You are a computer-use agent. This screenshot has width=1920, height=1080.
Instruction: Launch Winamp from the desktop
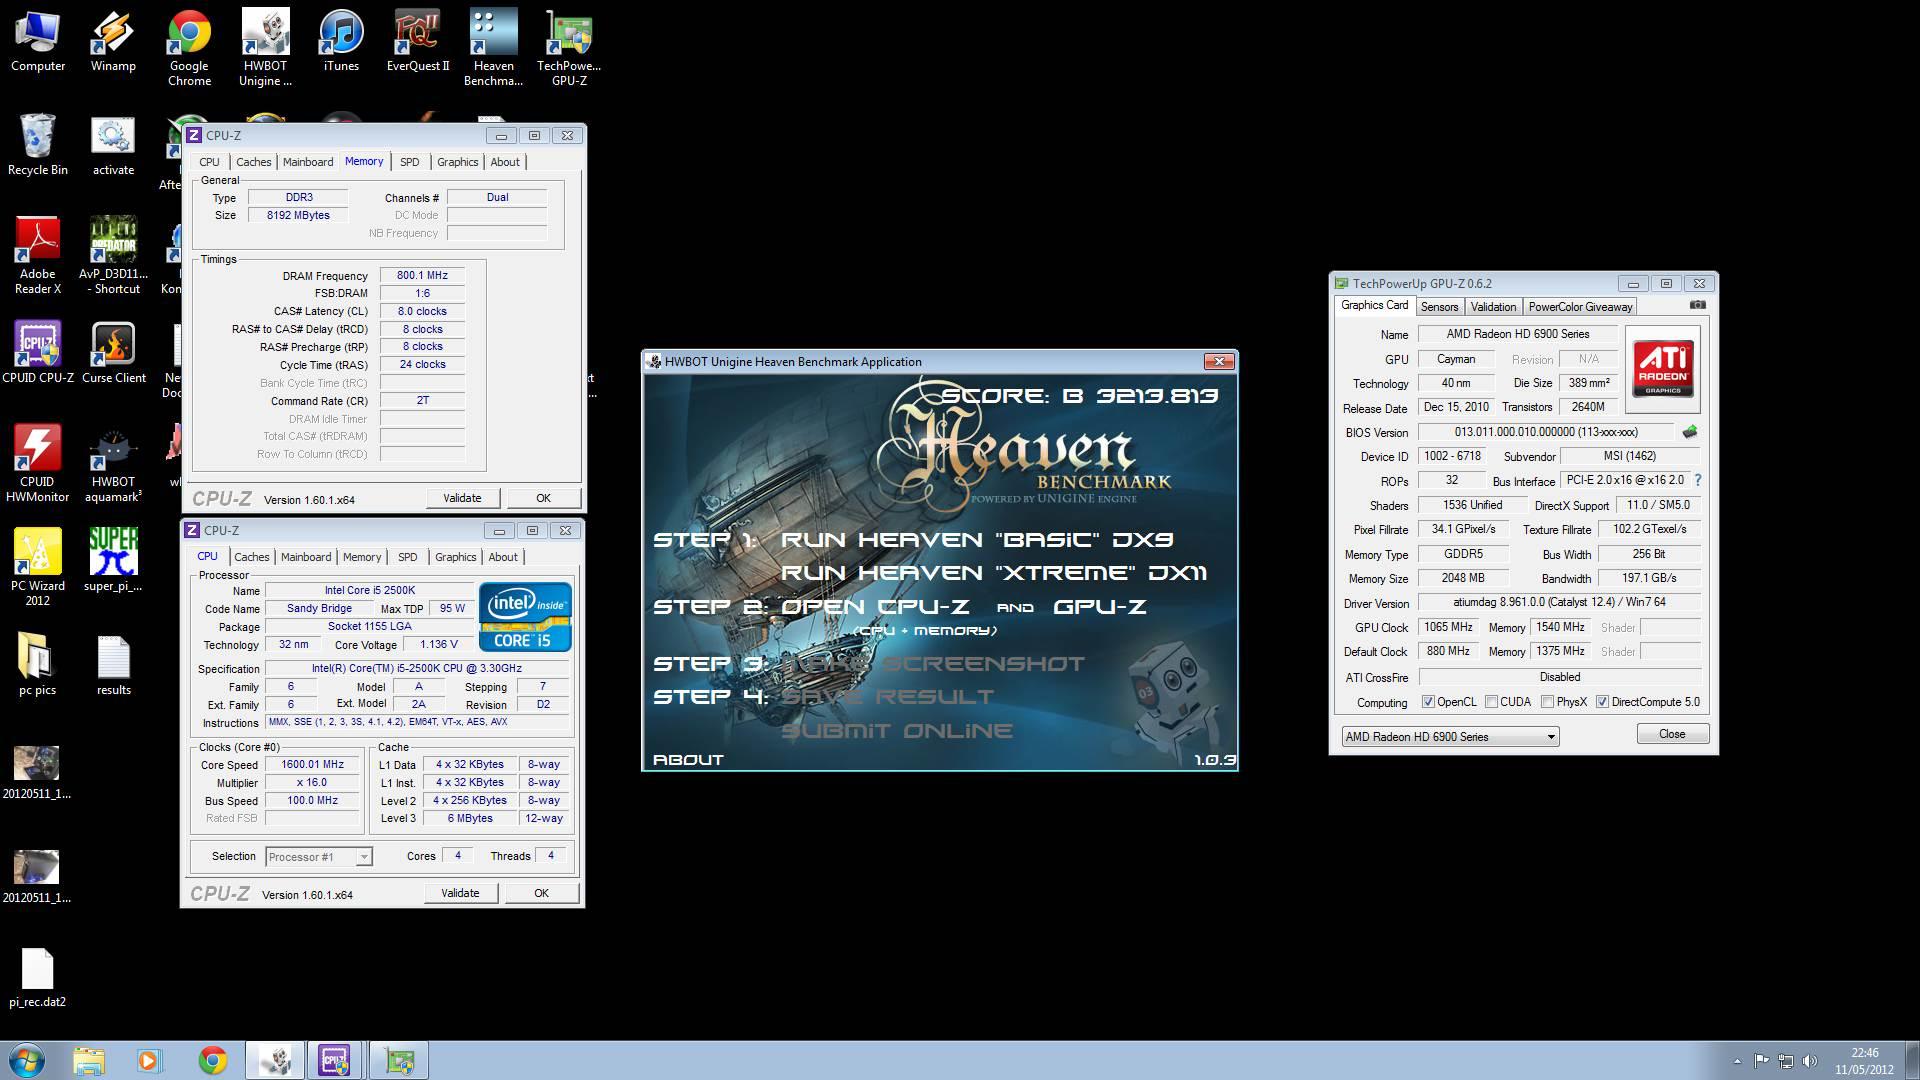(113, 42)
